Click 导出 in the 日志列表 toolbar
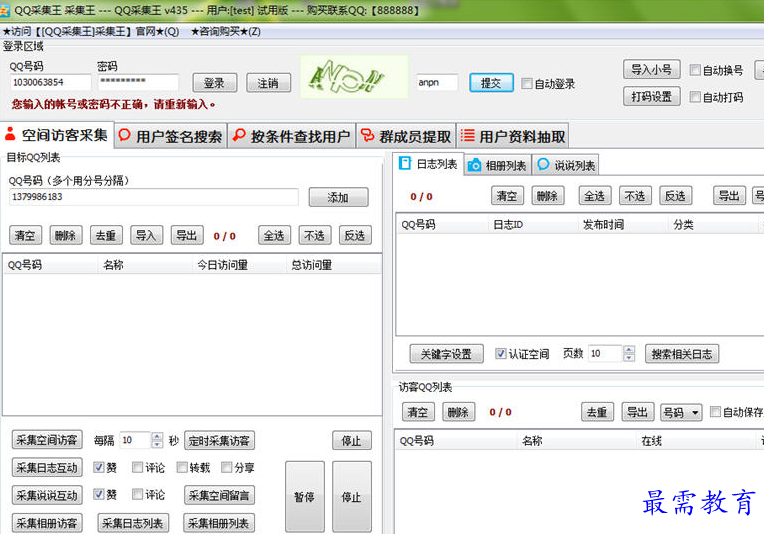This screenshot has height=534, width=764. (729, 196)
